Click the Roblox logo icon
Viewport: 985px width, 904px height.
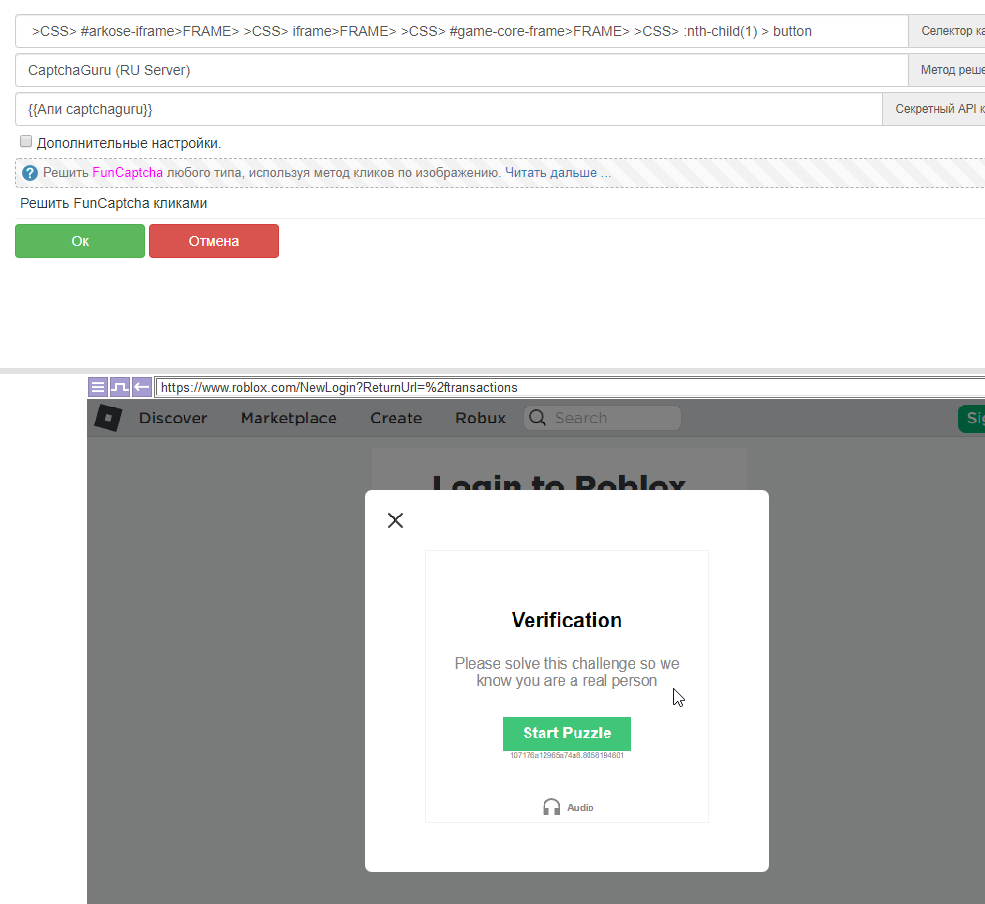(108, 418)
